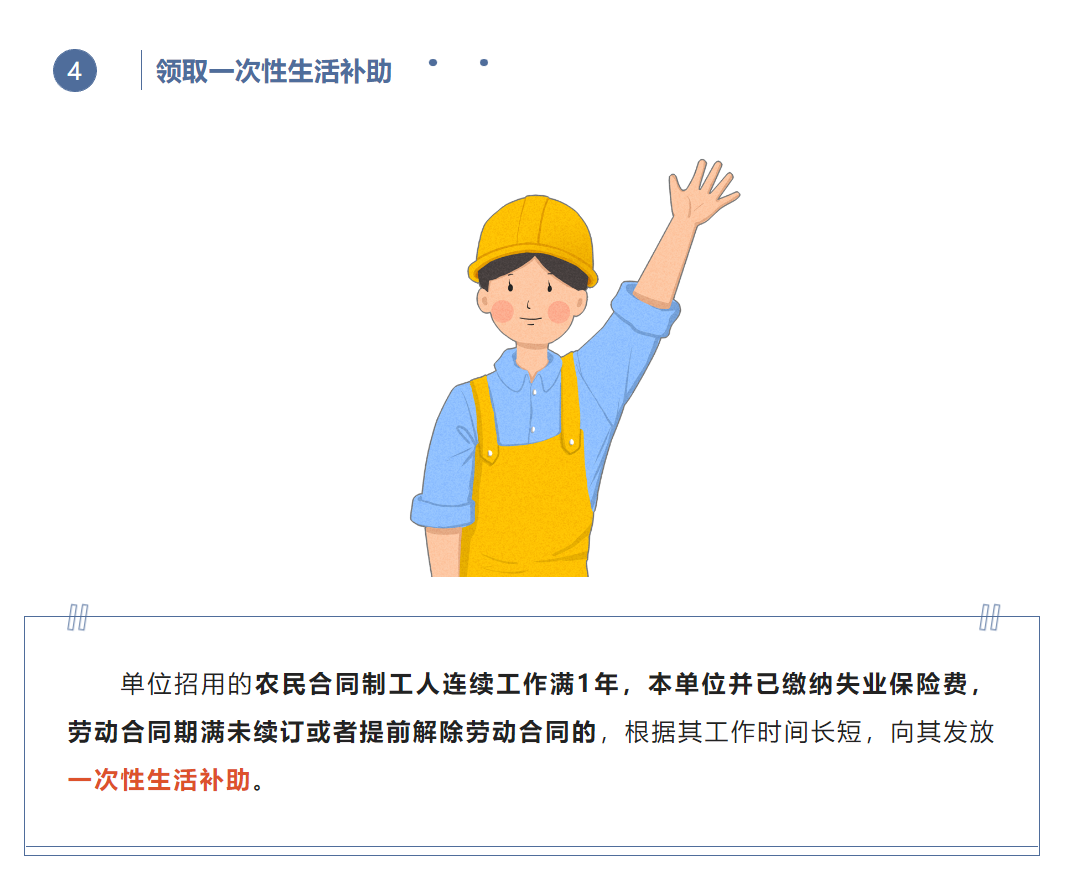Click the bold text 本单位并已缴纳失业保险费
Image resolution: width=1078 pixels, height=885 pixels.
coord(807,684)
